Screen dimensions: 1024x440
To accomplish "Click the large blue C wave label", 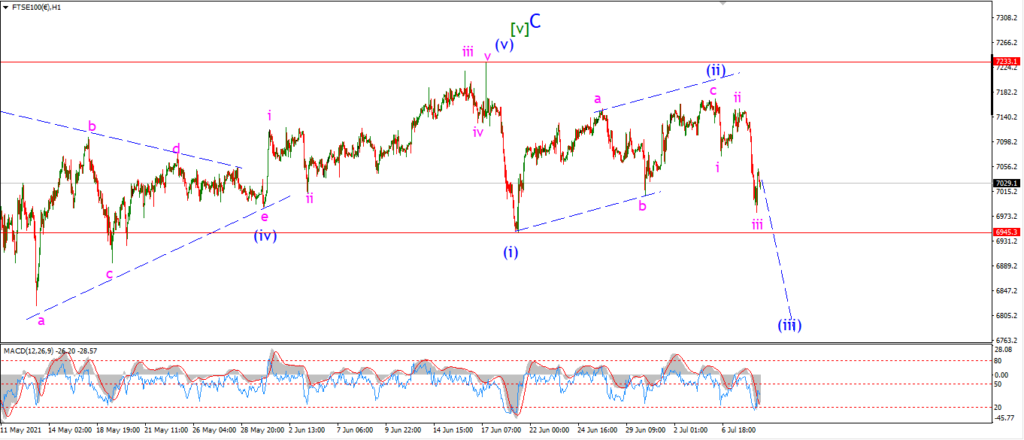I will [x=536, y=22].
